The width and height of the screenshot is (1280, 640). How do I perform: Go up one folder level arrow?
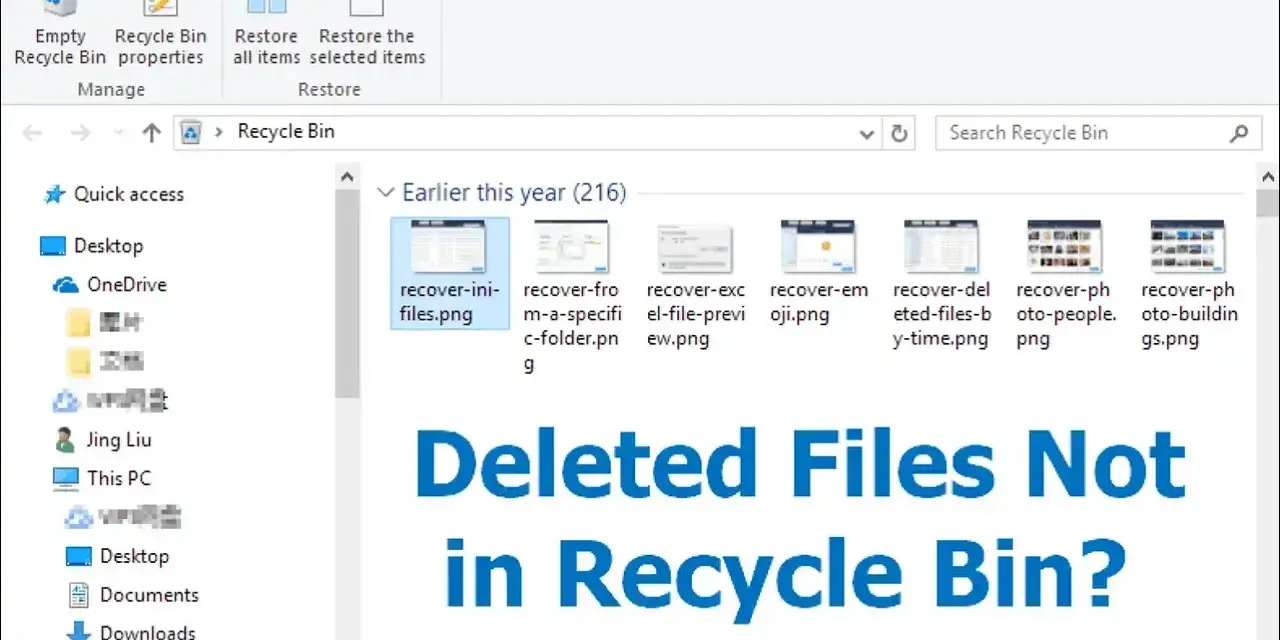151,132
